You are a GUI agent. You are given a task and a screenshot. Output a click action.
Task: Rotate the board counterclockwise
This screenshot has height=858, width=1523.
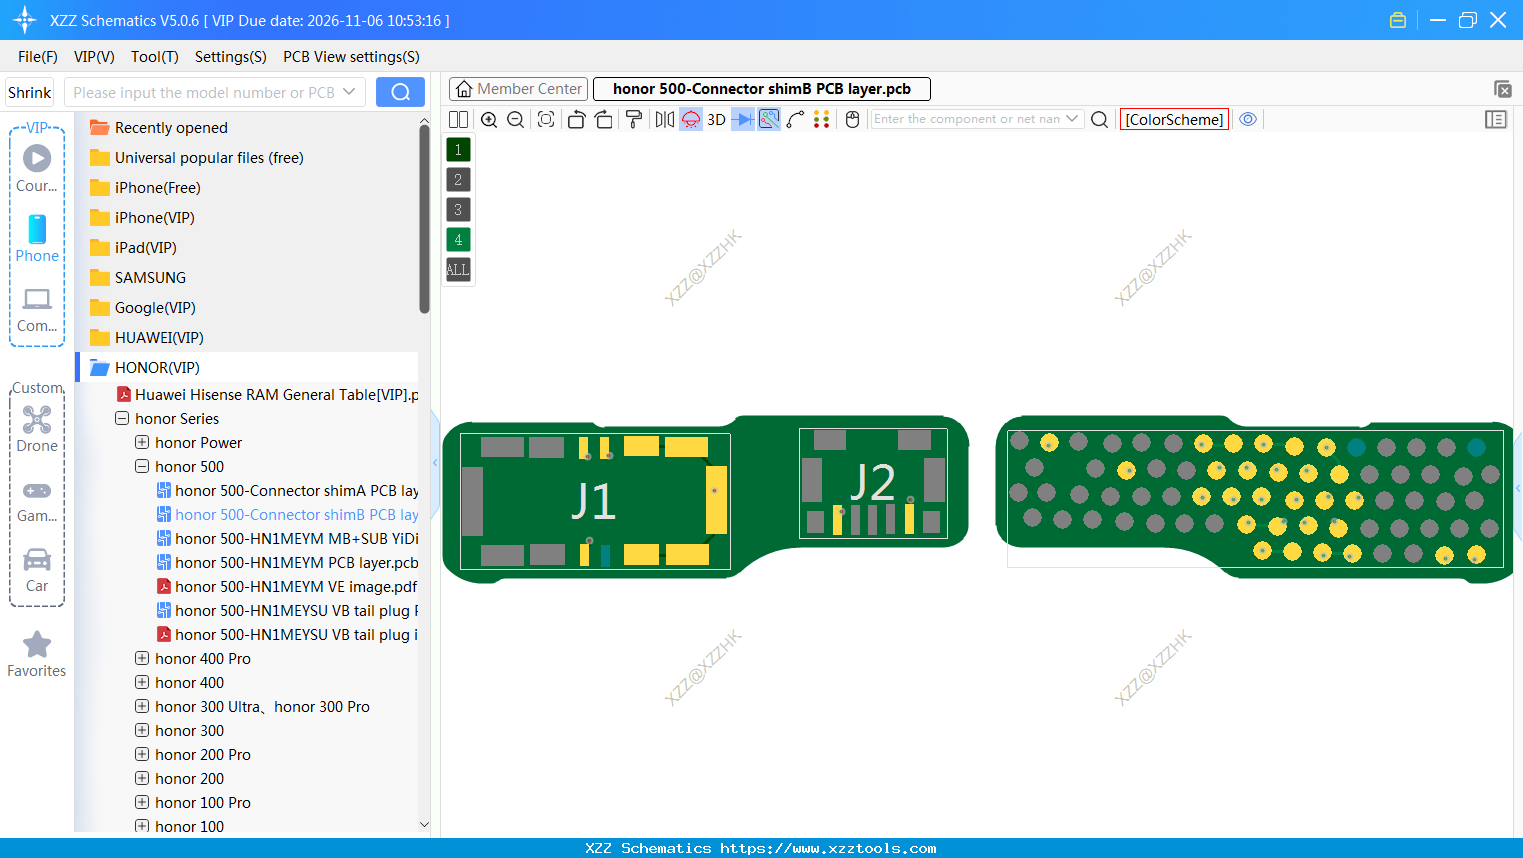[576, 119]
